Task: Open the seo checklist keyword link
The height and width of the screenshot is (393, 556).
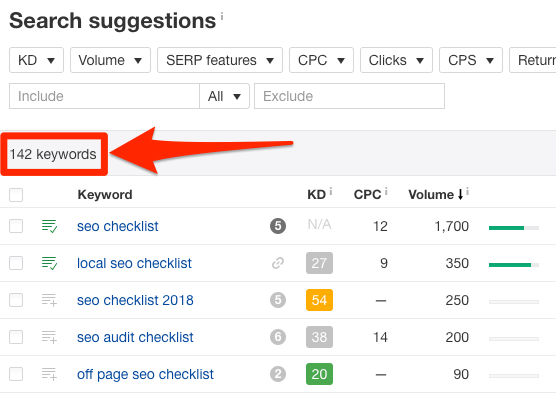Action: point(118,226)
